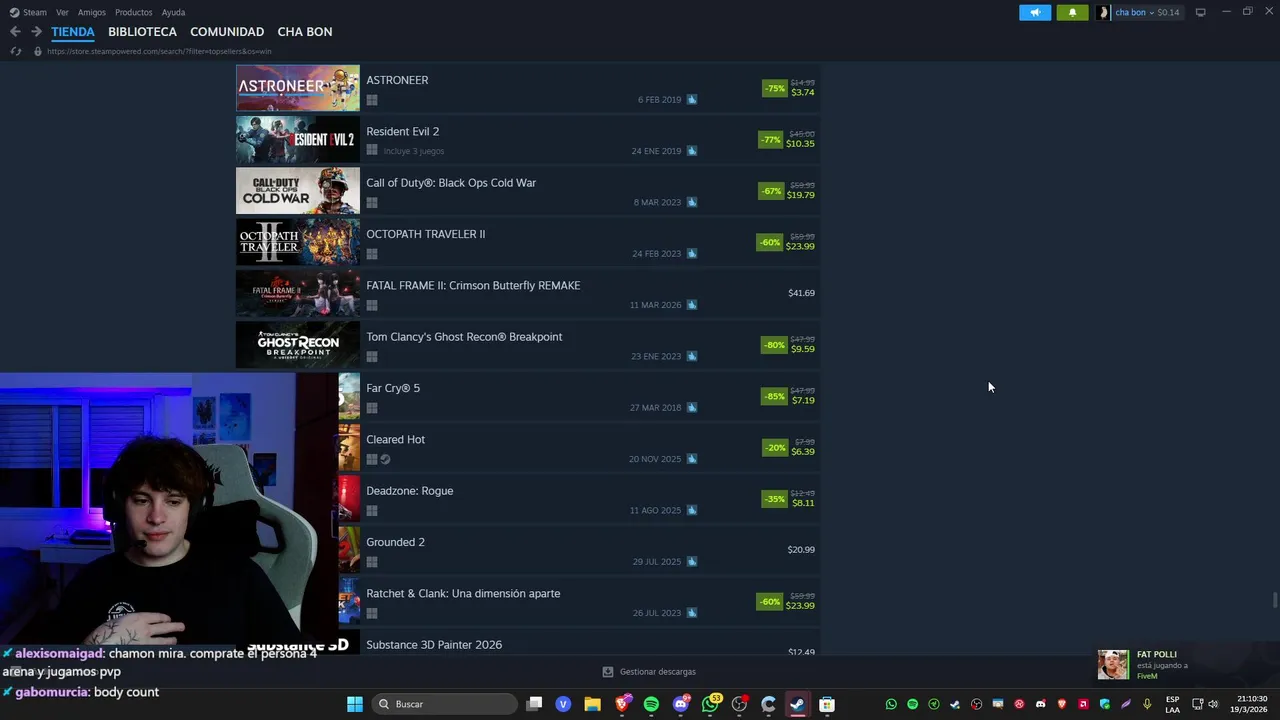Click the review icon next to 11 MAR 2026
The width and height of the screenshot is (1280, 720).
click(x=692, y=305)
